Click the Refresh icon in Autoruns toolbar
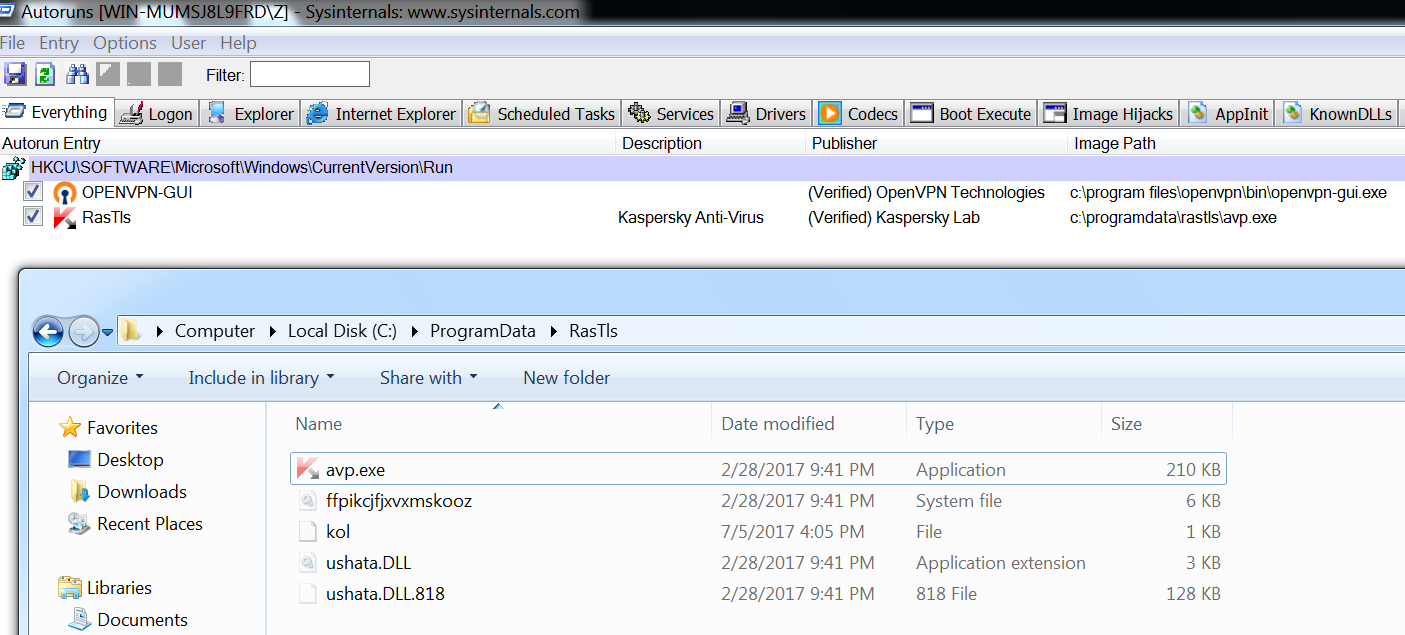Image resolution: width=1405 pixels, height=635 pixels. 45,74
